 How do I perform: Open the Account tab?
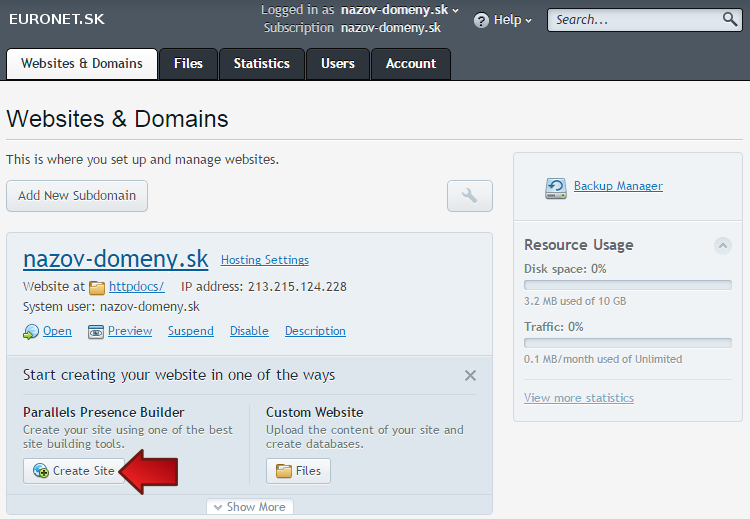[x=411, y=64]
